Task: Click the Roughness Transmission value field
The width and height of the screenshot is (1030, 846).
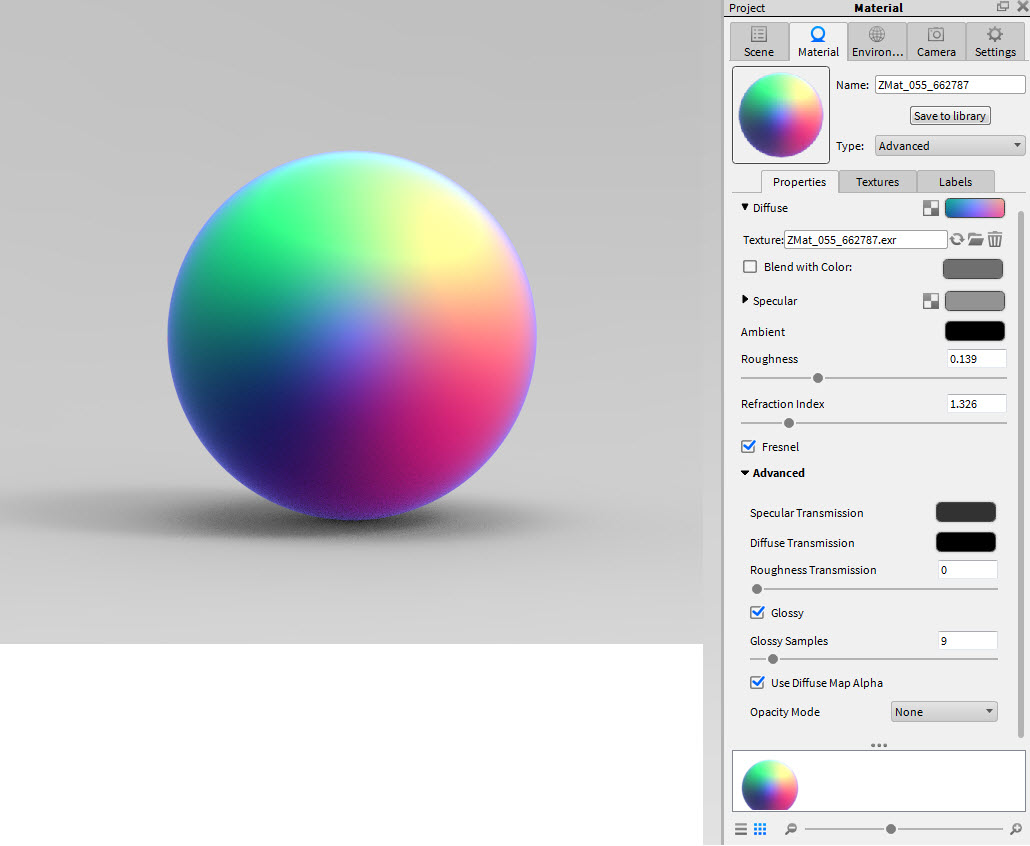Action: point(968,569)
